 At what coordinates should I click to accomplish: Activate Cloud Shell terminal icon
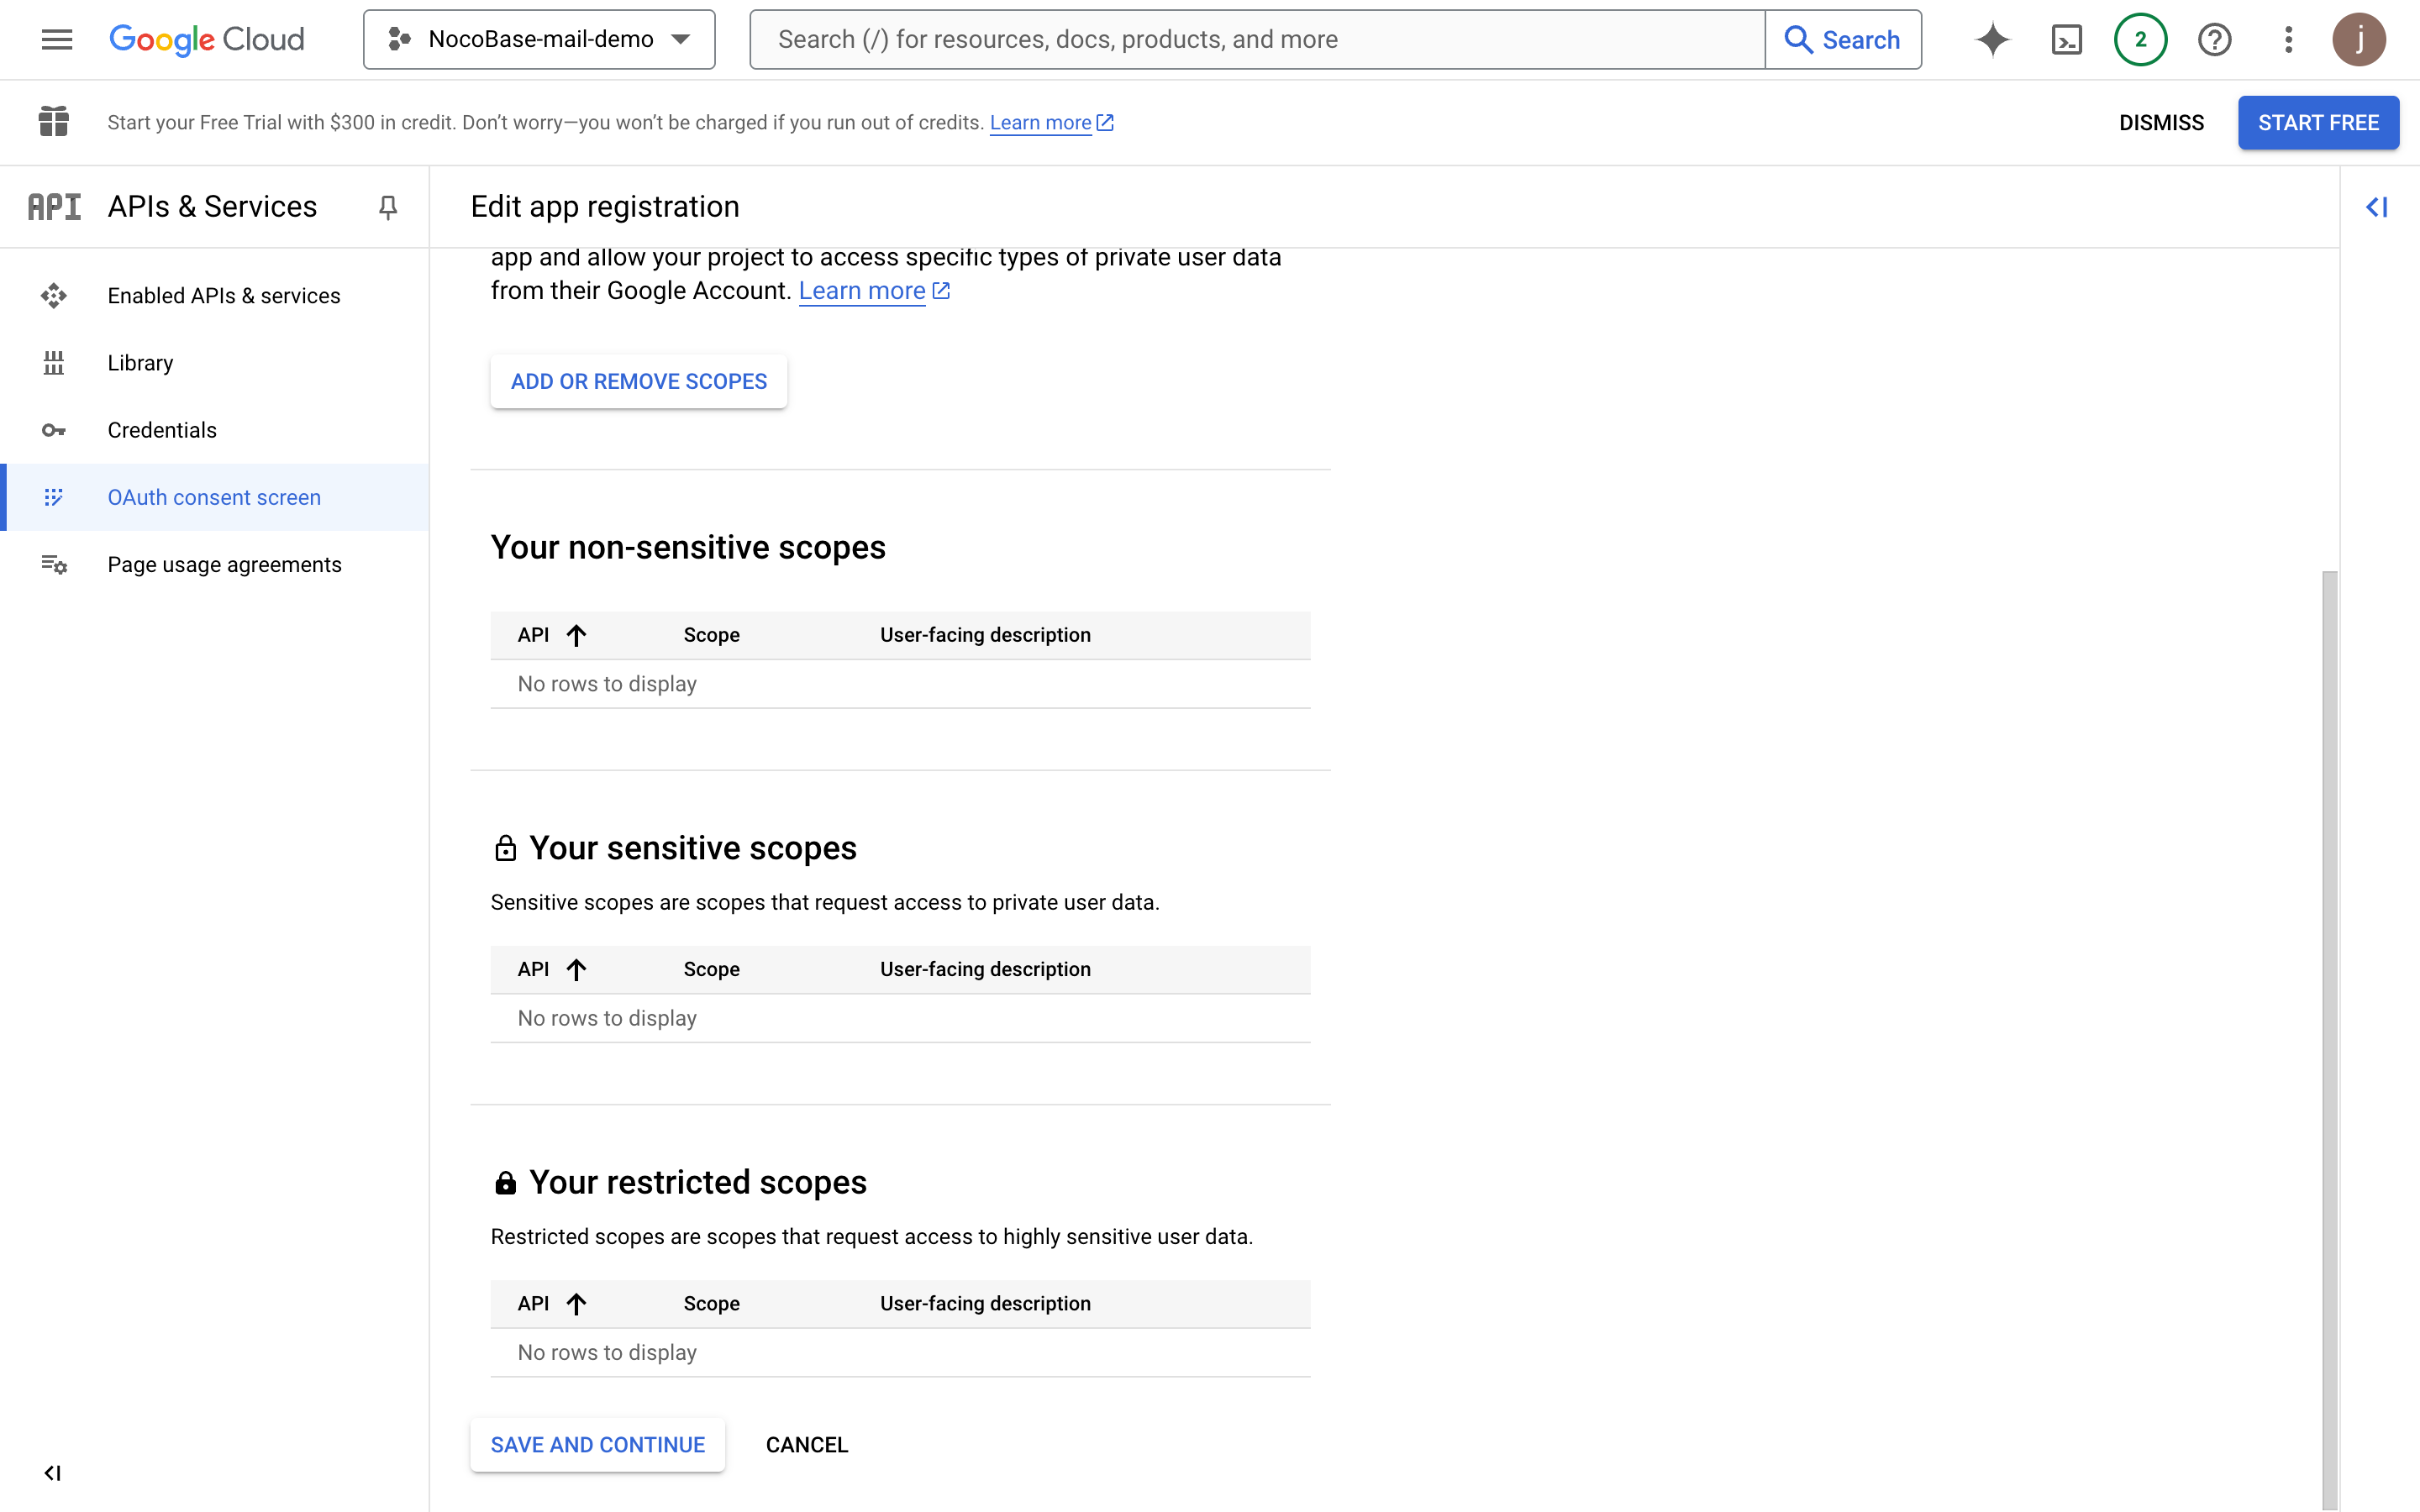point(2066,39)
